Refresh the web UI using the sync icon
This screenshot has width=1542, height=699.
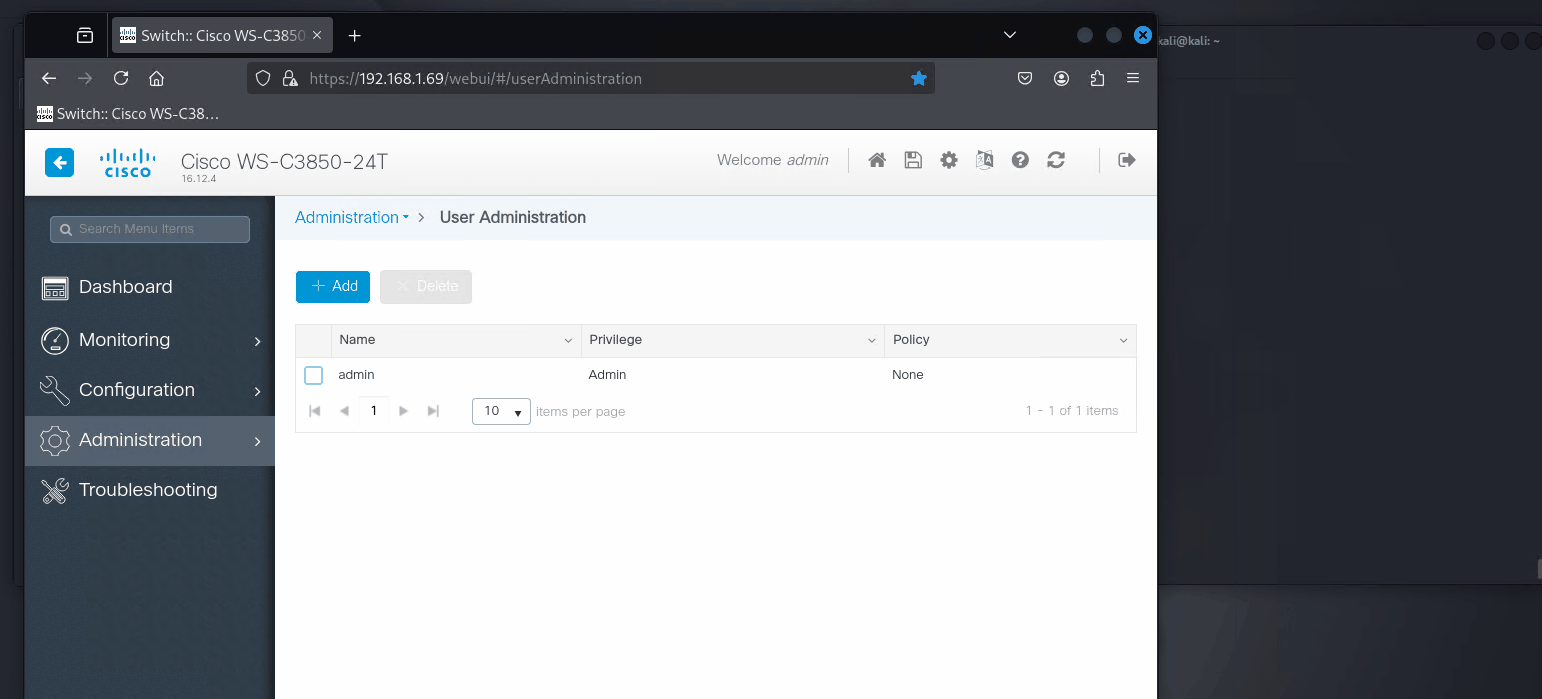click(1056, 160)
